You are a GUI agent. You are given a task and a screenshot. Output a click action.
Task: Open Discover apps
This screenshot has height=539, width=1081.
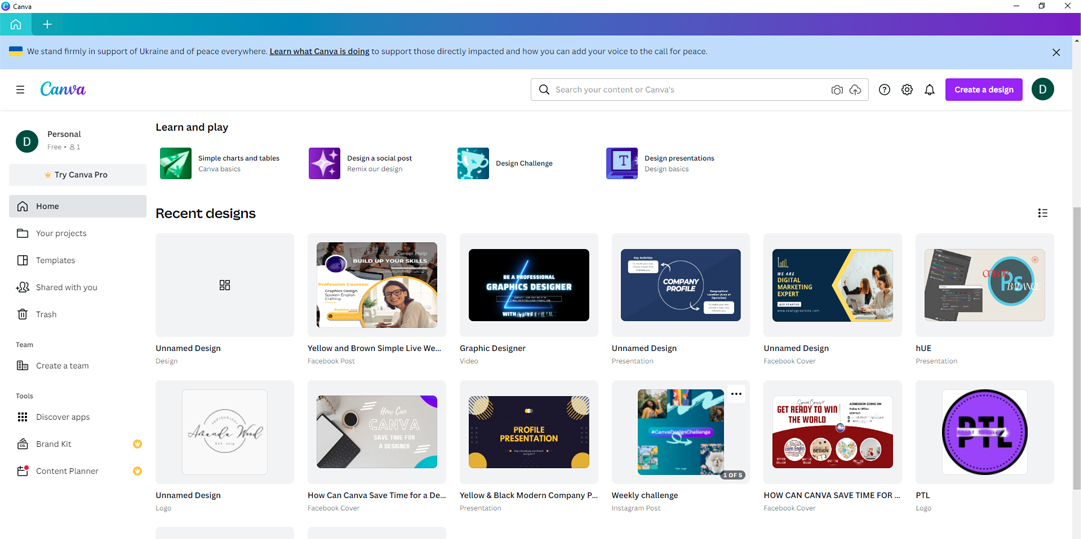coord(78,417)
